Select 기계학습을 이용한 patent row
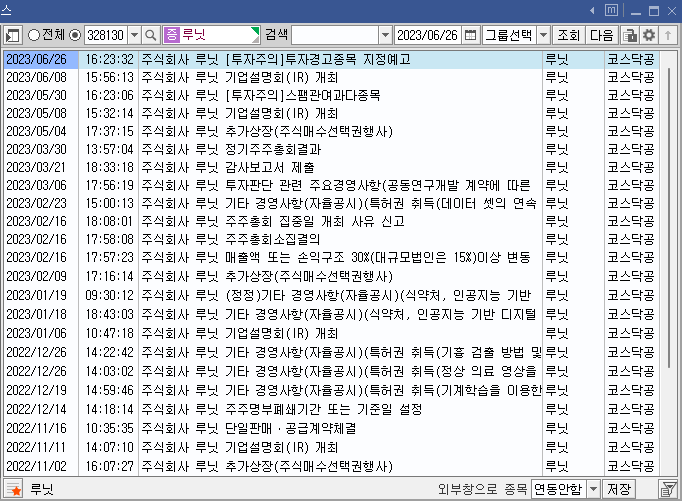Image resolution: width=682 pixels, height=501 pixels. coord(331,390)
